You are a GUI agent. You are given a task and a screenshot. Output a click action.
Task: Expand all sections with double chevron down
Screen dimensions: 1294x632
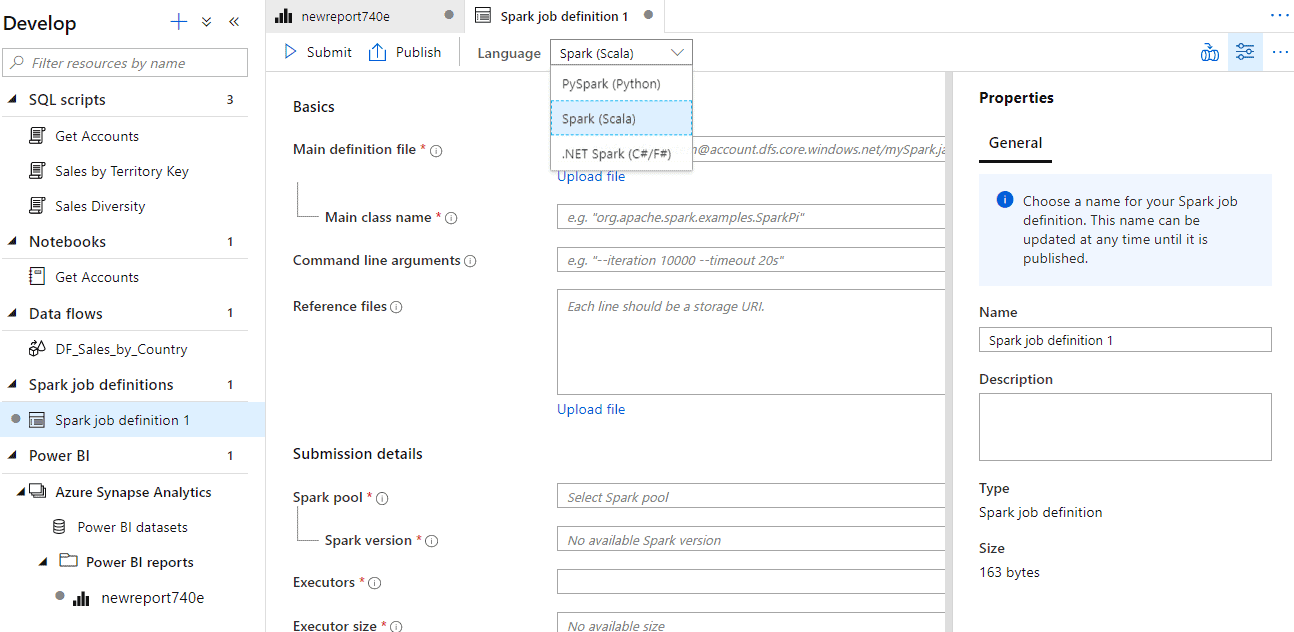coord(207,22)
